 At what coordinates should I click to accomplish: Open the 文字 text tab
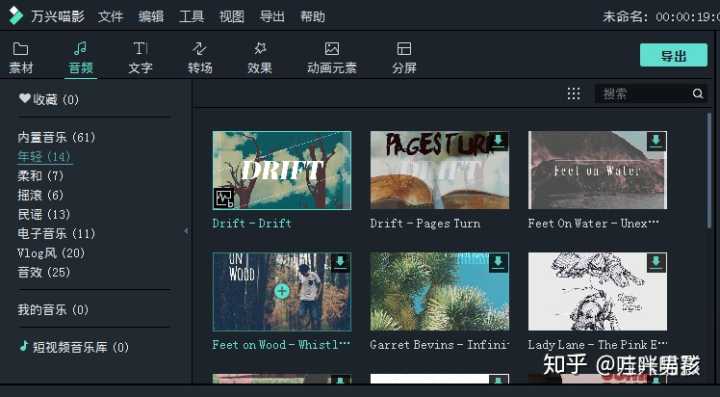point(140,58)
